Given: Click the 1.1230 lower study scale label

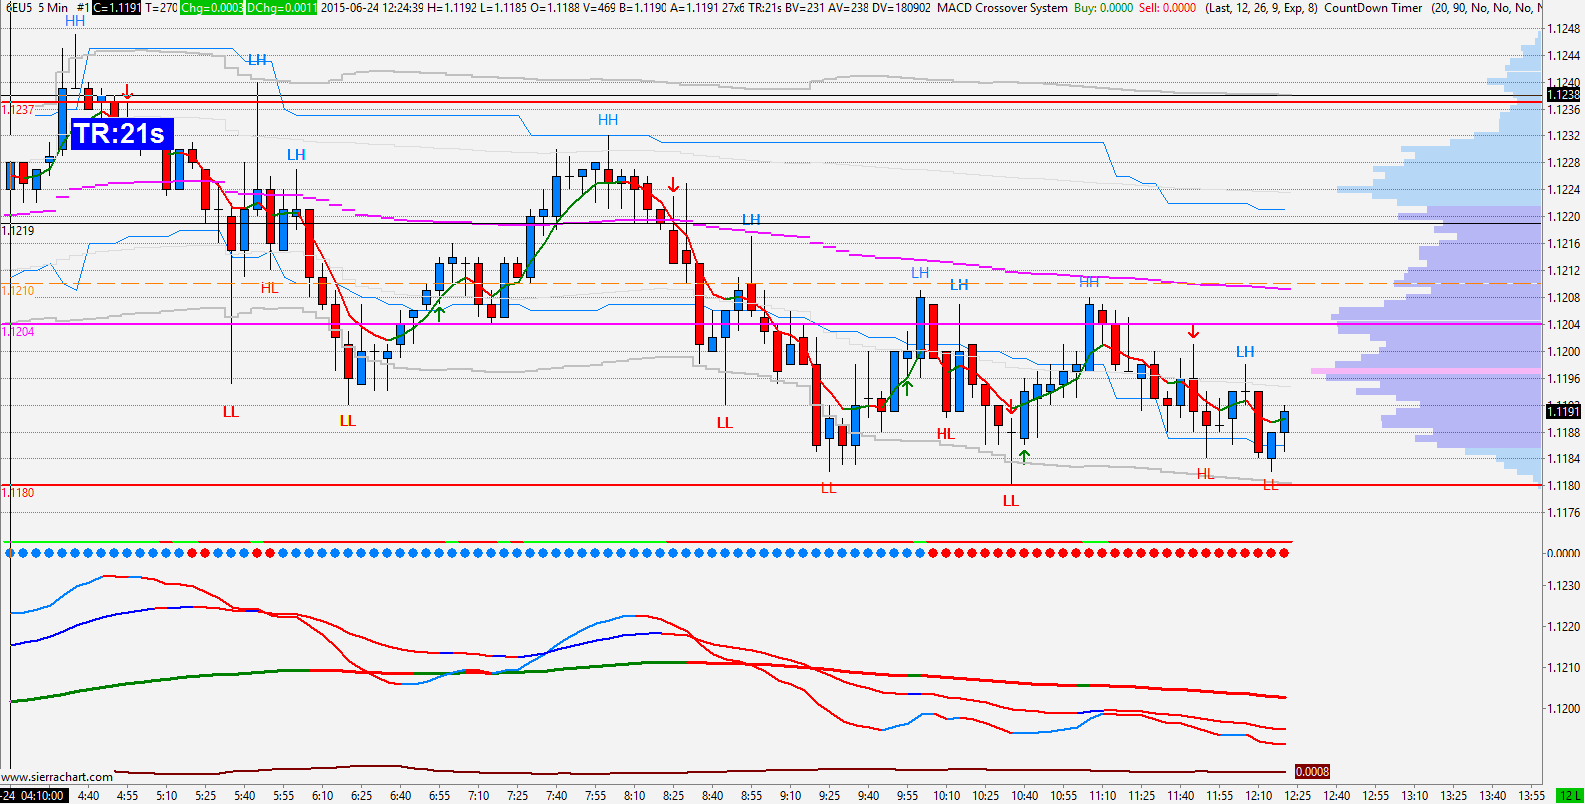Looking at the screenshot, I should [1563, 586].
